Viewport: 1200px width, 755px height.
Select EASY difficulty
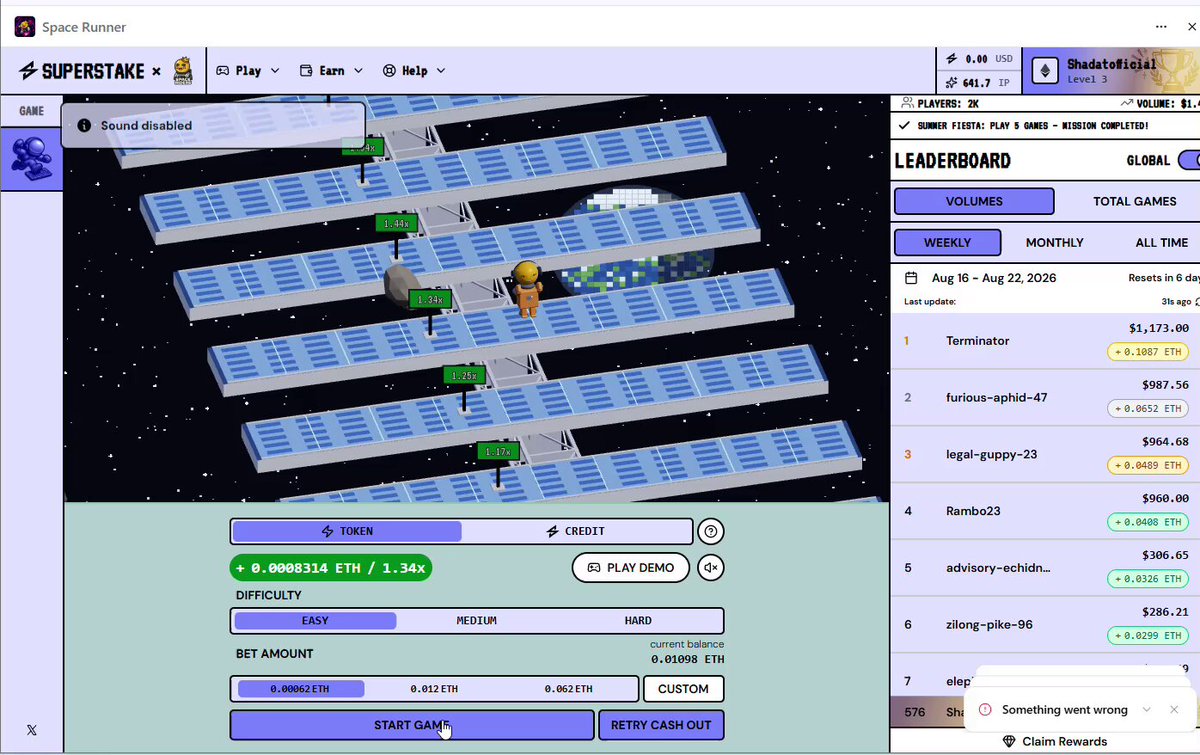(x=315, y=621)
